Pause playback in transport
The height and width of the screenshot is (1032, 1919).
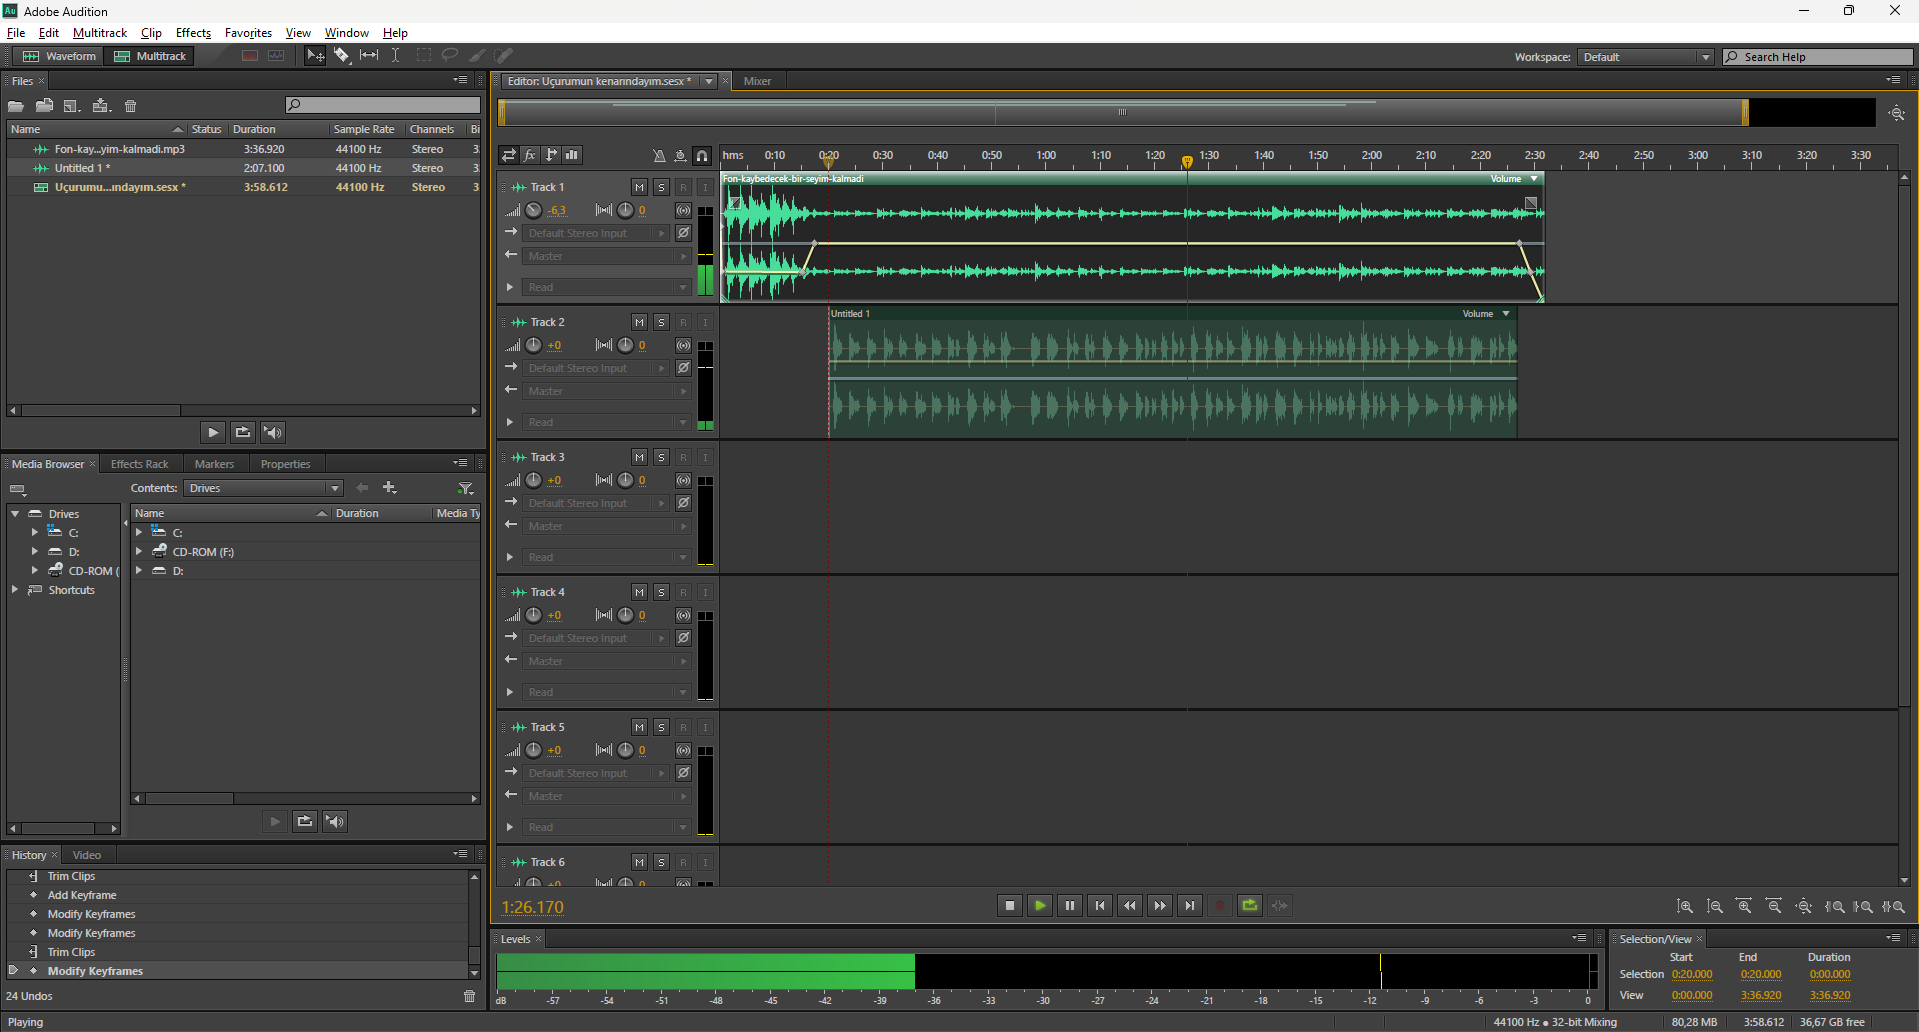click(x=1070, y=906)
